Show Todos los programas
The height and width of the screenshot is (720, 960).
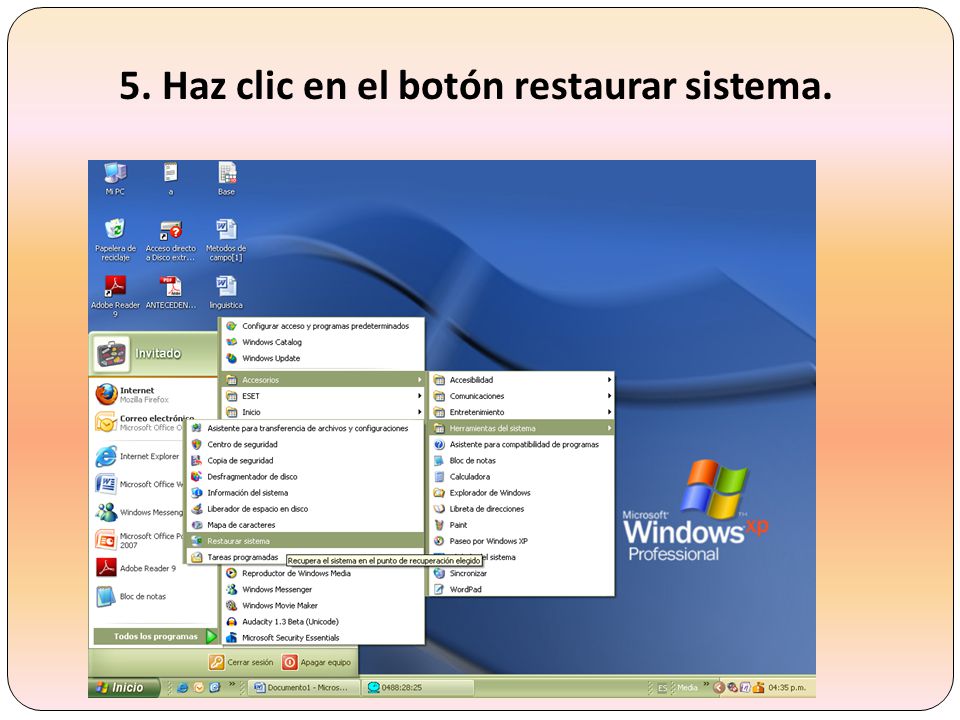(x=156, y=637)
